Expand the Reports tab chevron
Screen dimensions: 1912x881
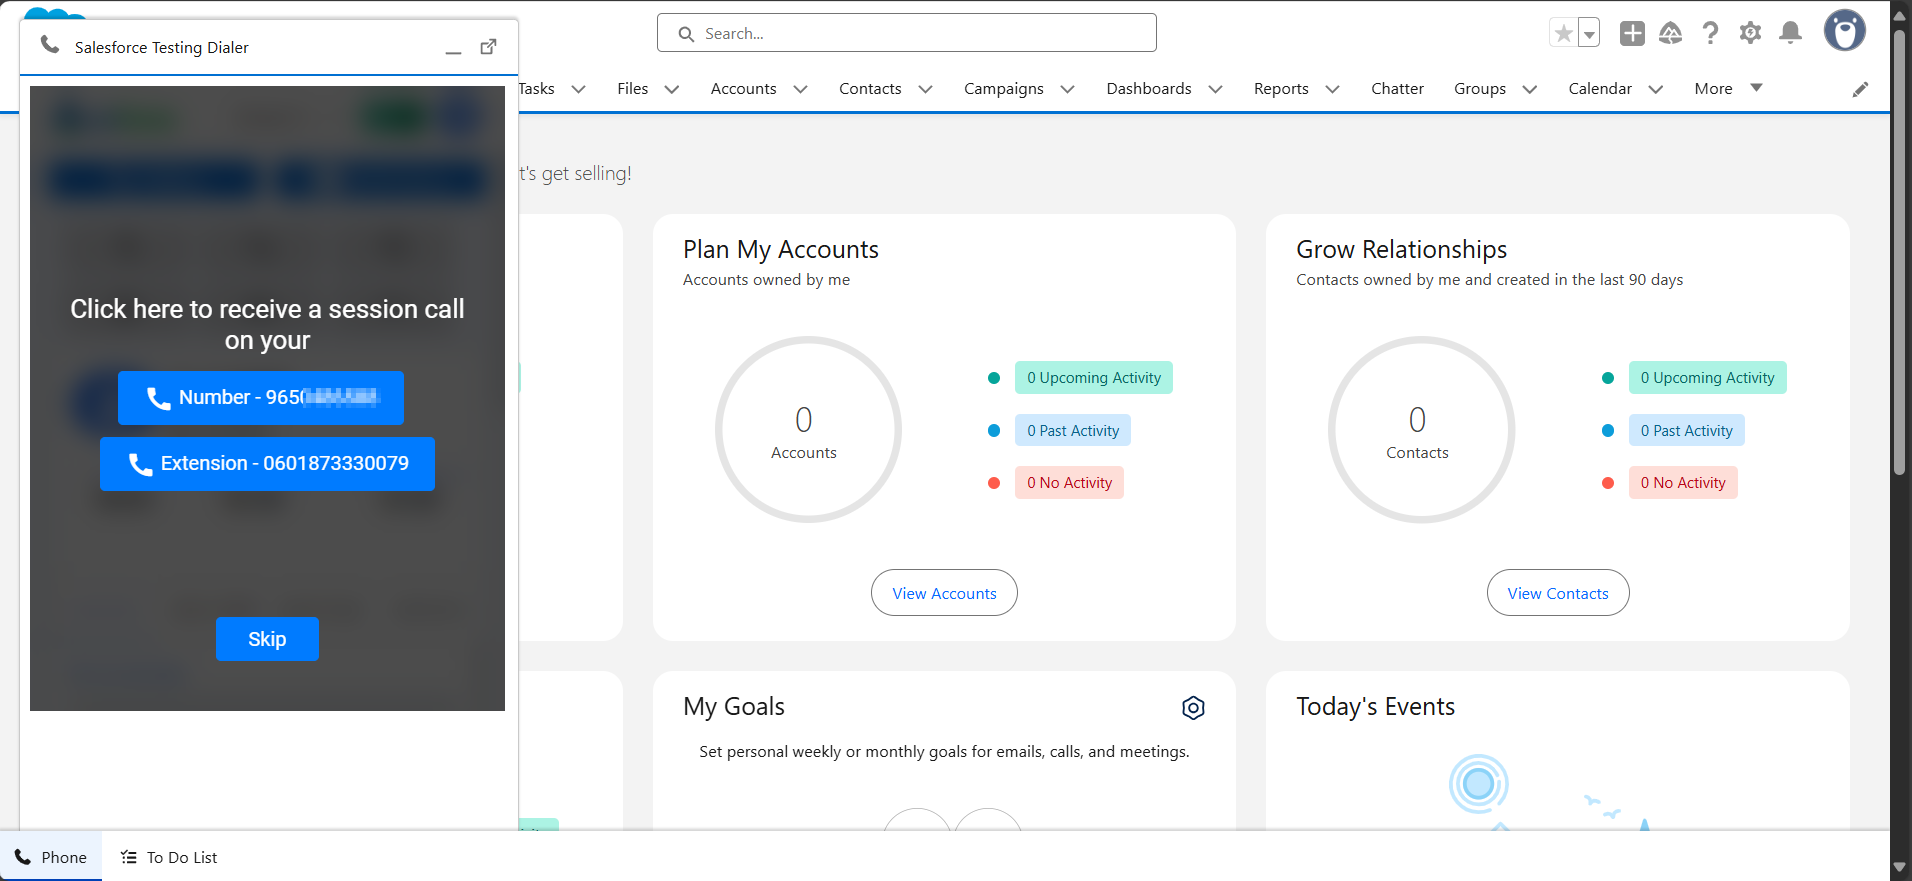[1332, 89]
